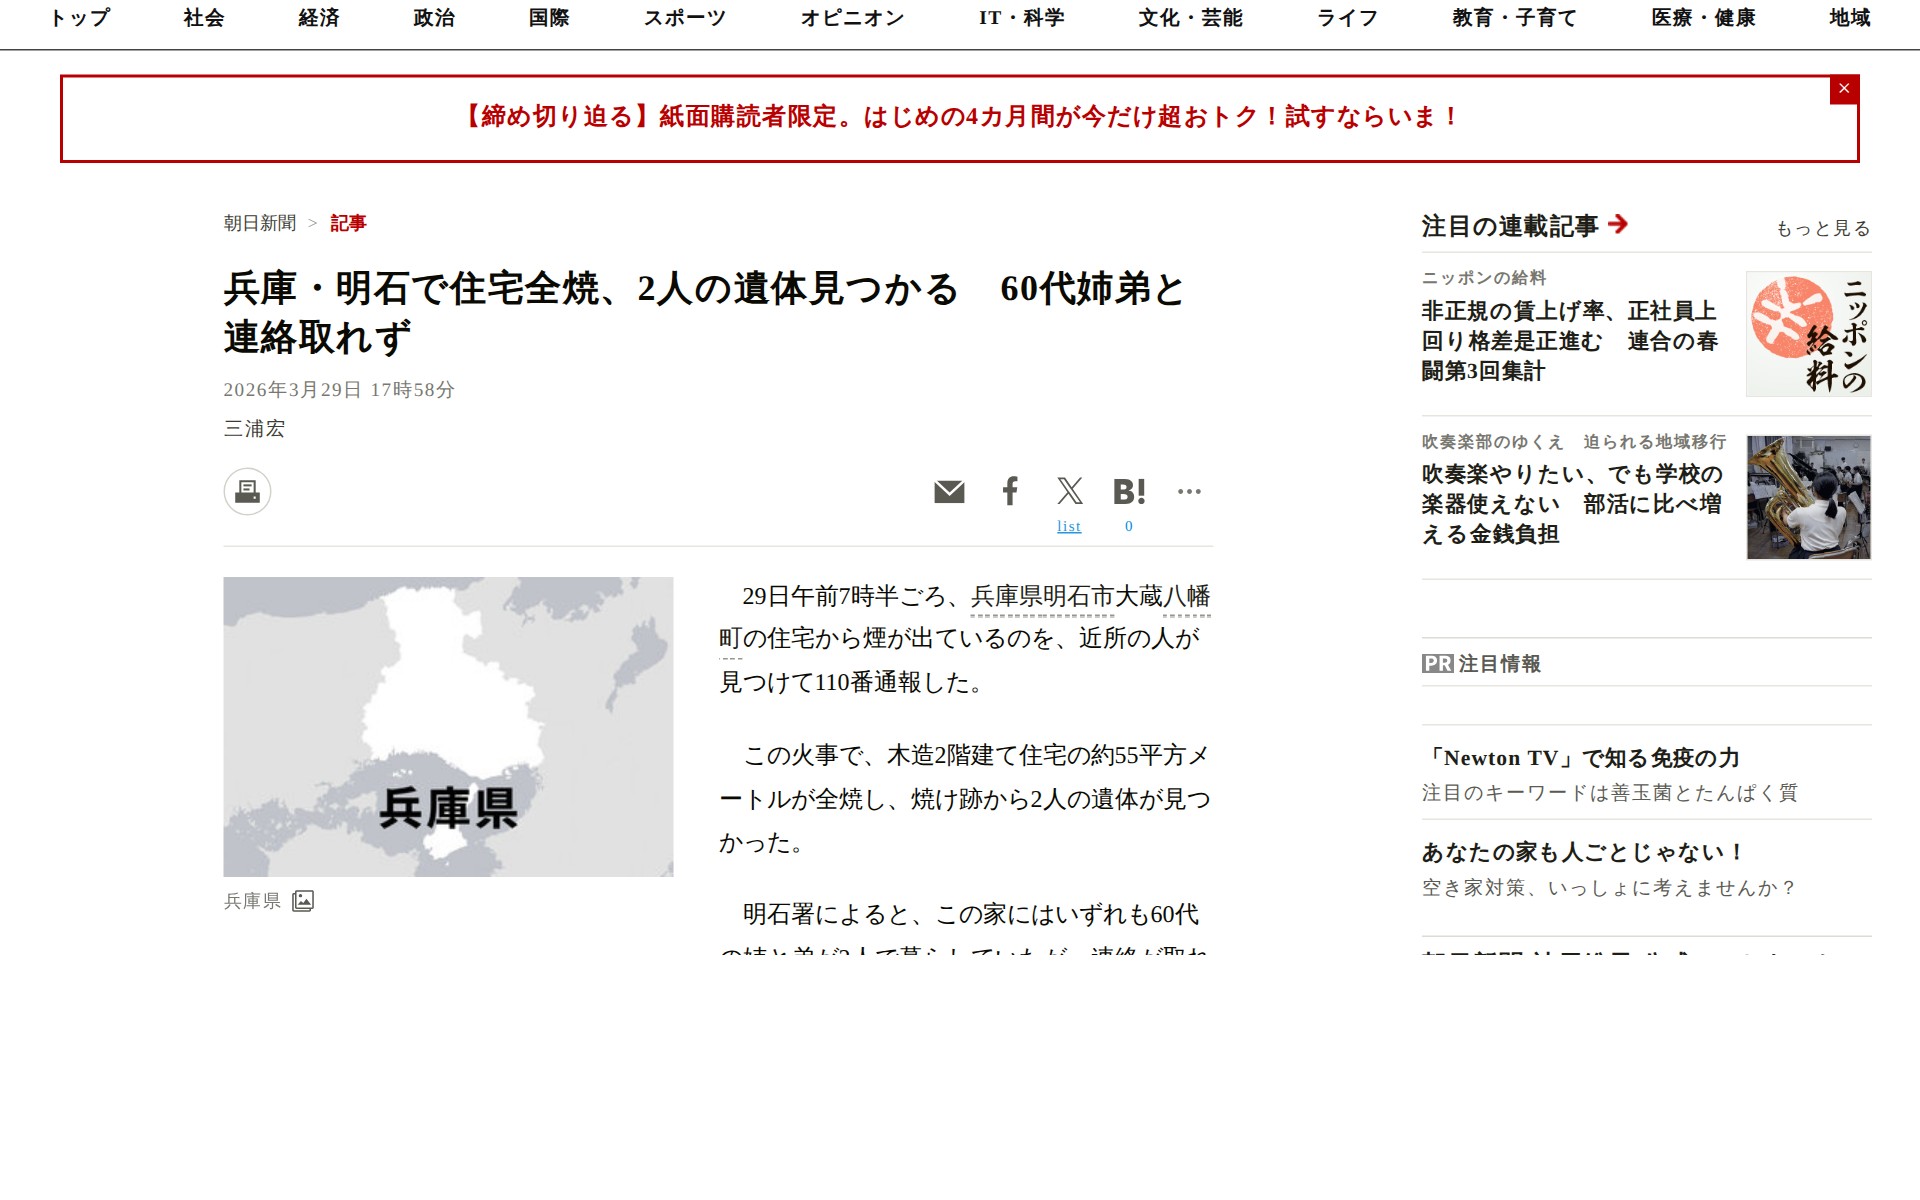Screen dimensions: 1920x1200
Task: Go to IT・科学 section
Action: click(x=1021, y=18)
